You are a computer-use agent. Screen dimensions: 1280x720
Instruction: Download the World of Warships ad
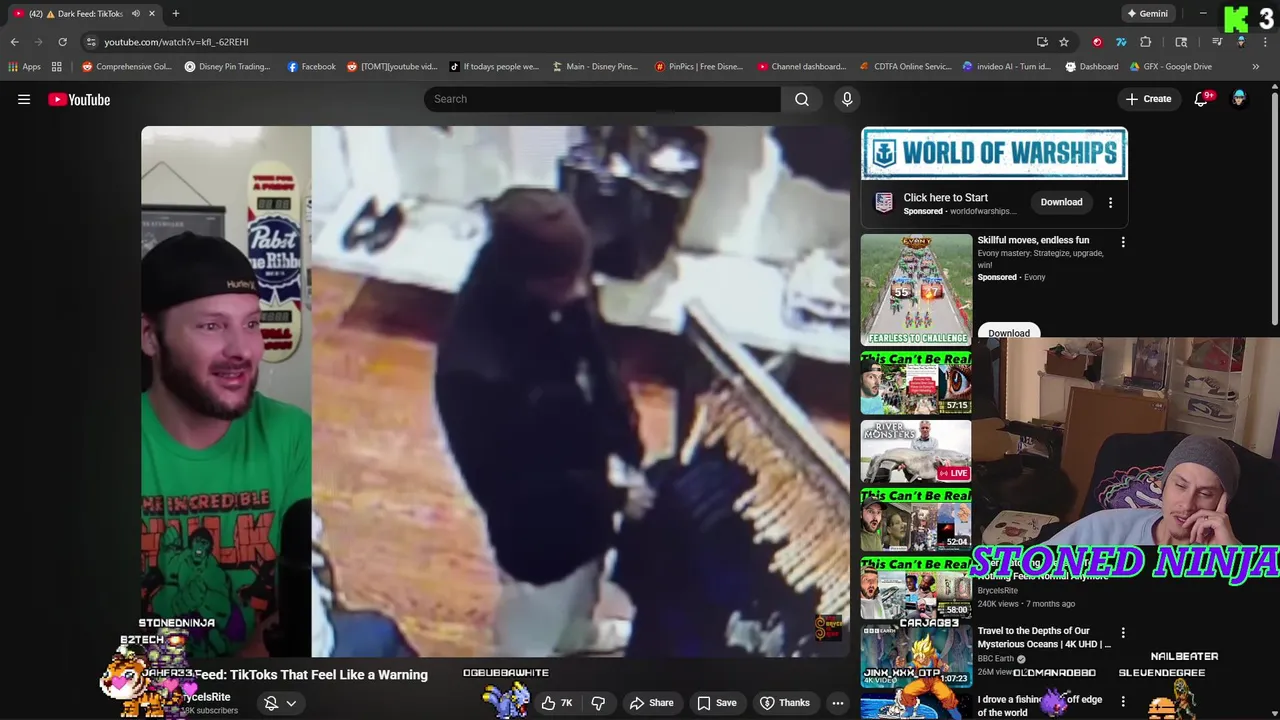click(x=1061, y=202)
